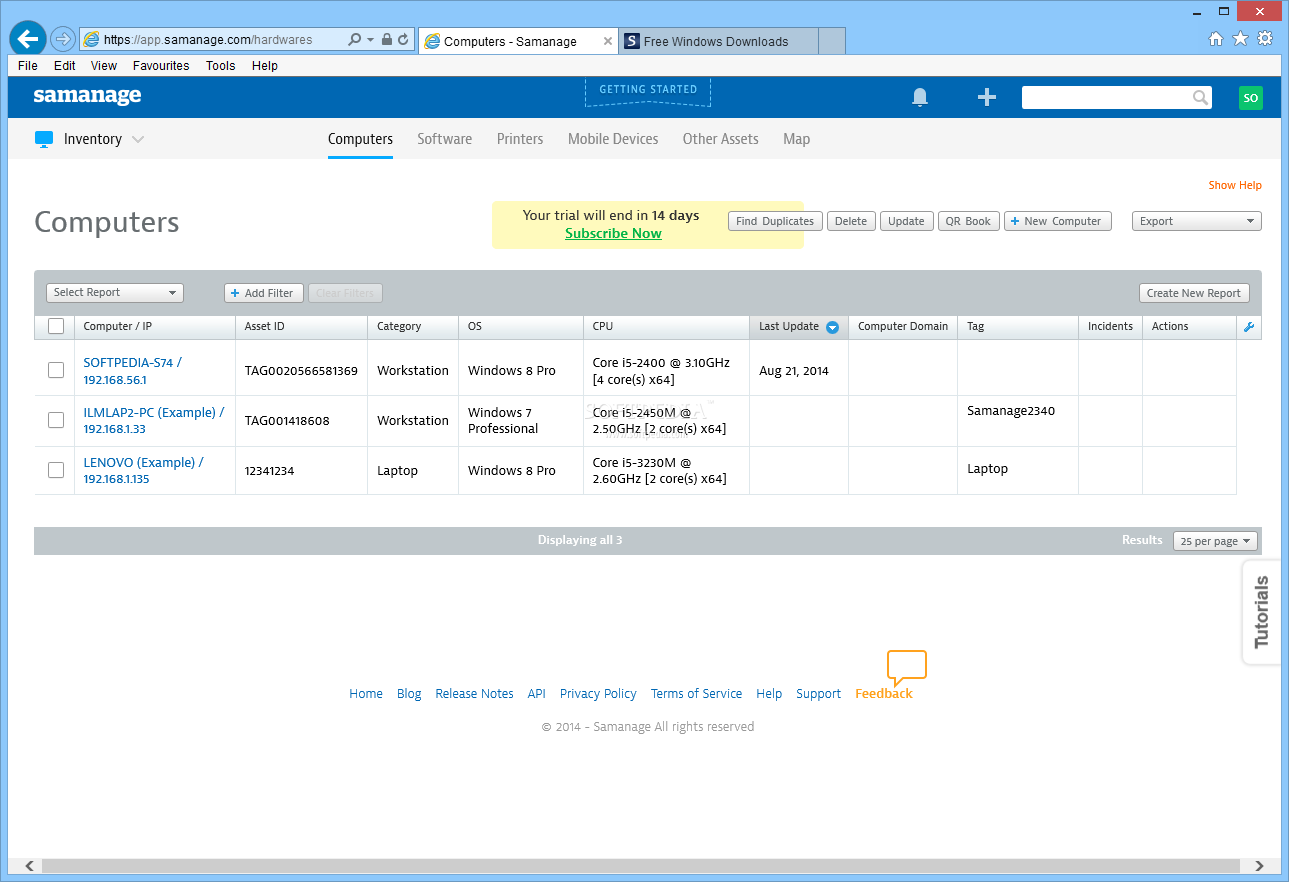The image size is (1289, 882).
Task: Open browser Favorites star icon
Action: tap(1240, 39)
